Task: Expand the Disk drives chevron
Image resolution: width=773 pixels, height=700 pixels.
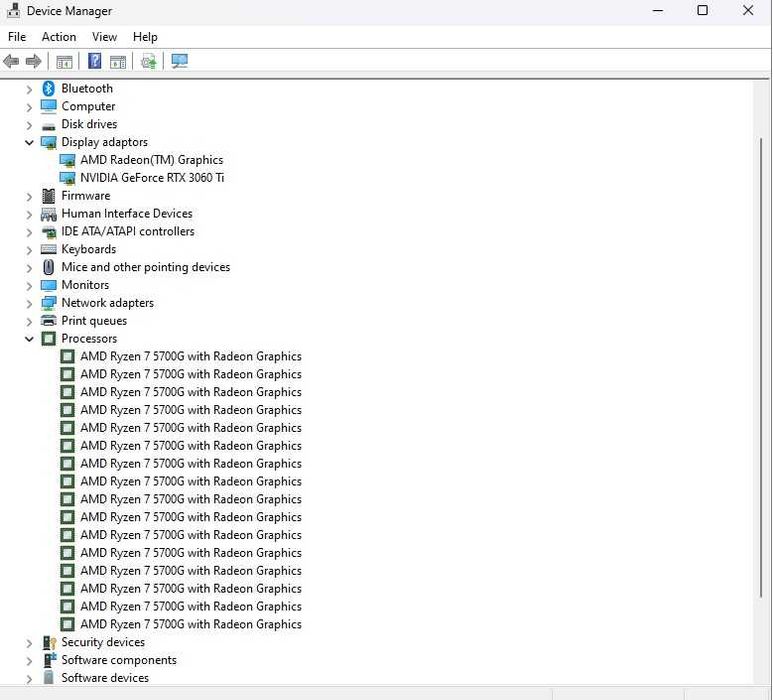Action: [29, 125]
